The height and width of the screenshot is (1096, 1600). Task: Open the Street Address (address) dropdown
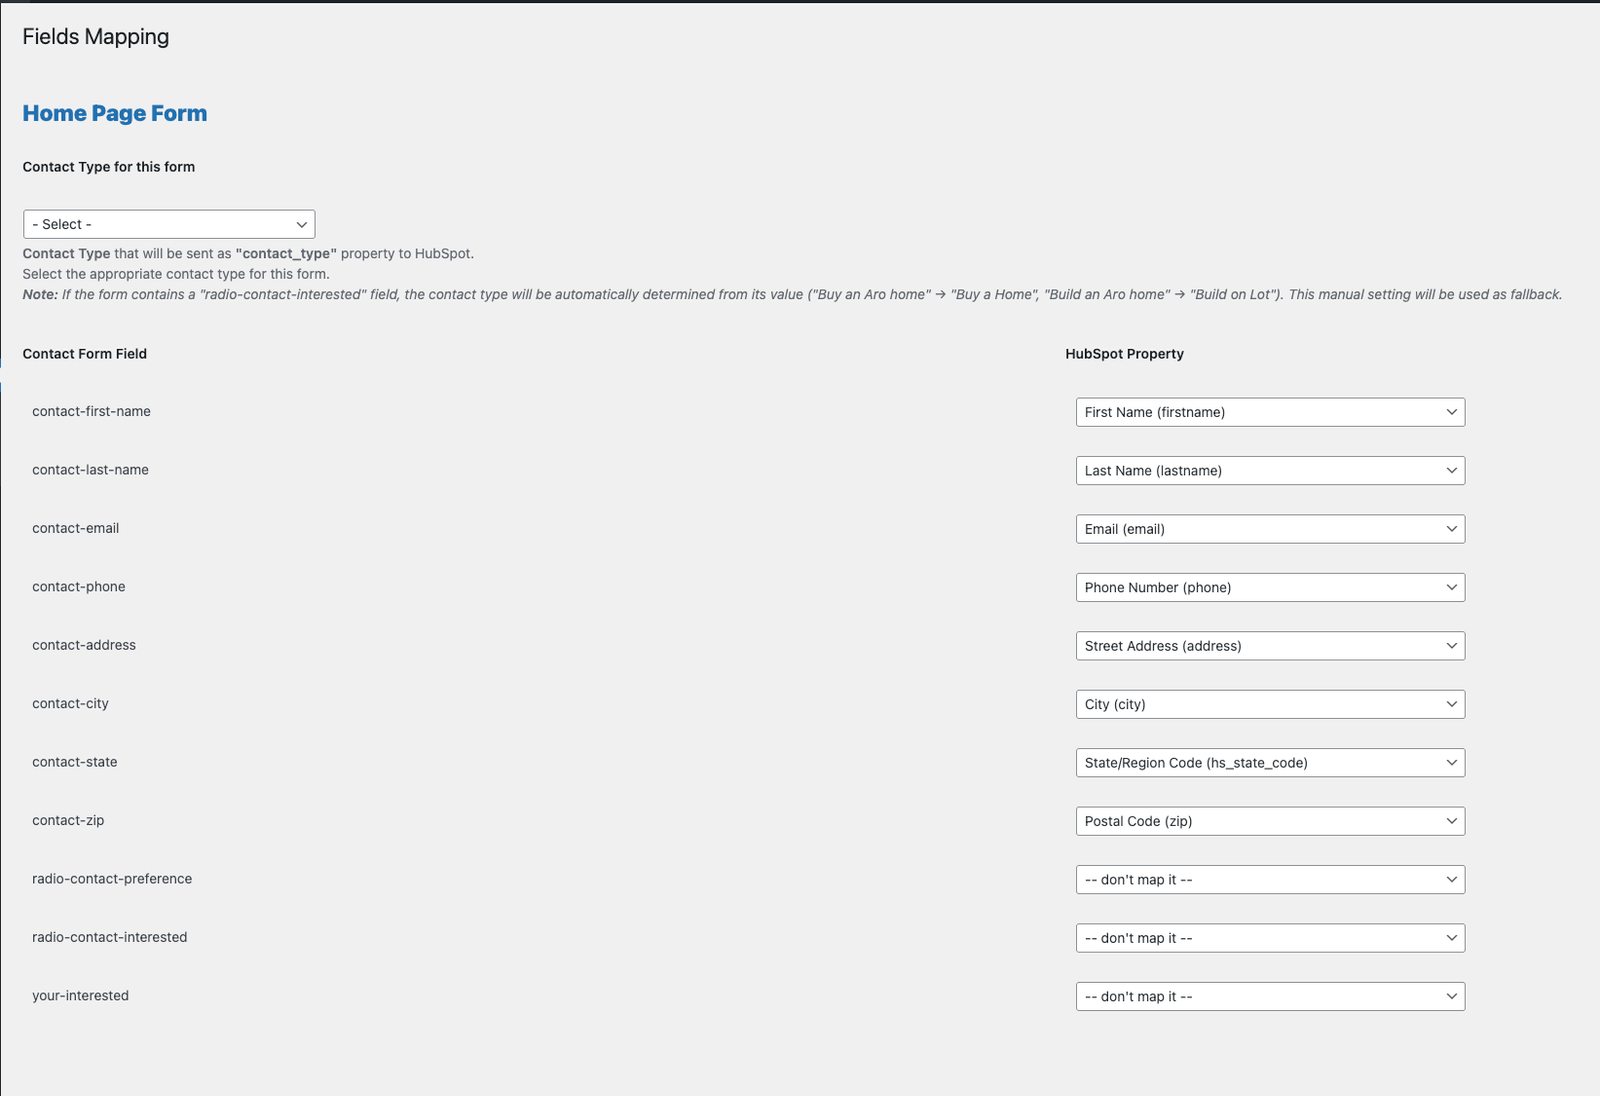click(1270, 646)
